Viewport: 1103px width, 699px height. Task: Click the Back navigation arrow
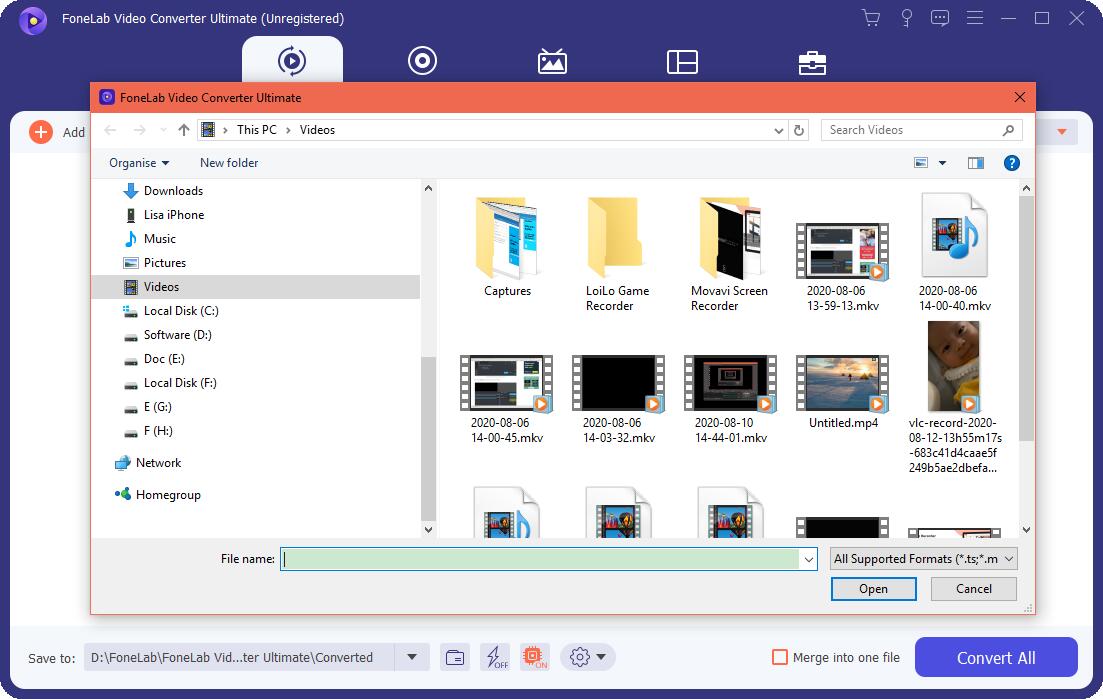(x=110, y=130)
